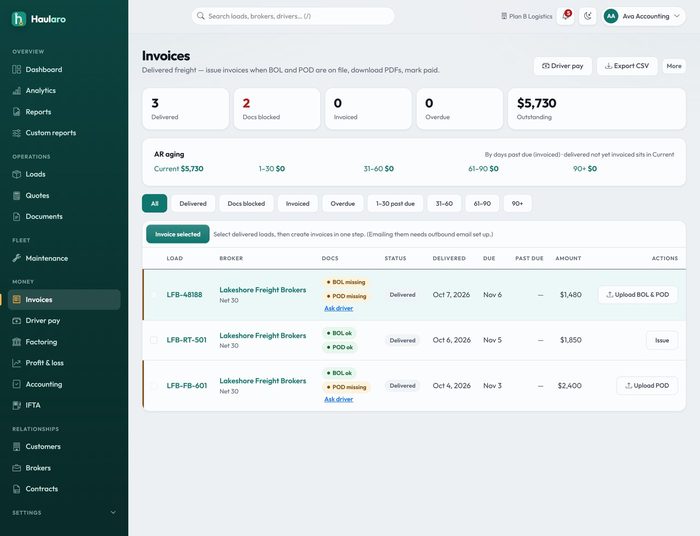Viewport: 700px width, 536px height.
Task: Filter by 1-30 past due
Action: point(395,204)
